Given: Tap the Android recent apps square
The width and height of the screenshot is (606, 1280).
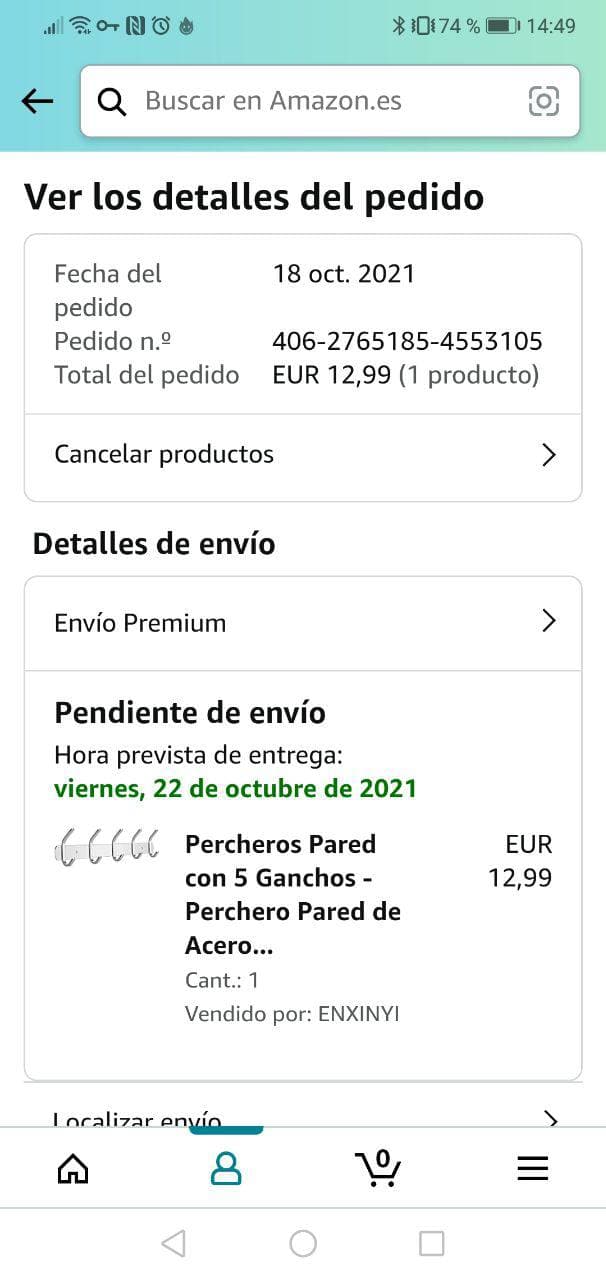Looking at the screenshot, I should [x=431, y=1243].
